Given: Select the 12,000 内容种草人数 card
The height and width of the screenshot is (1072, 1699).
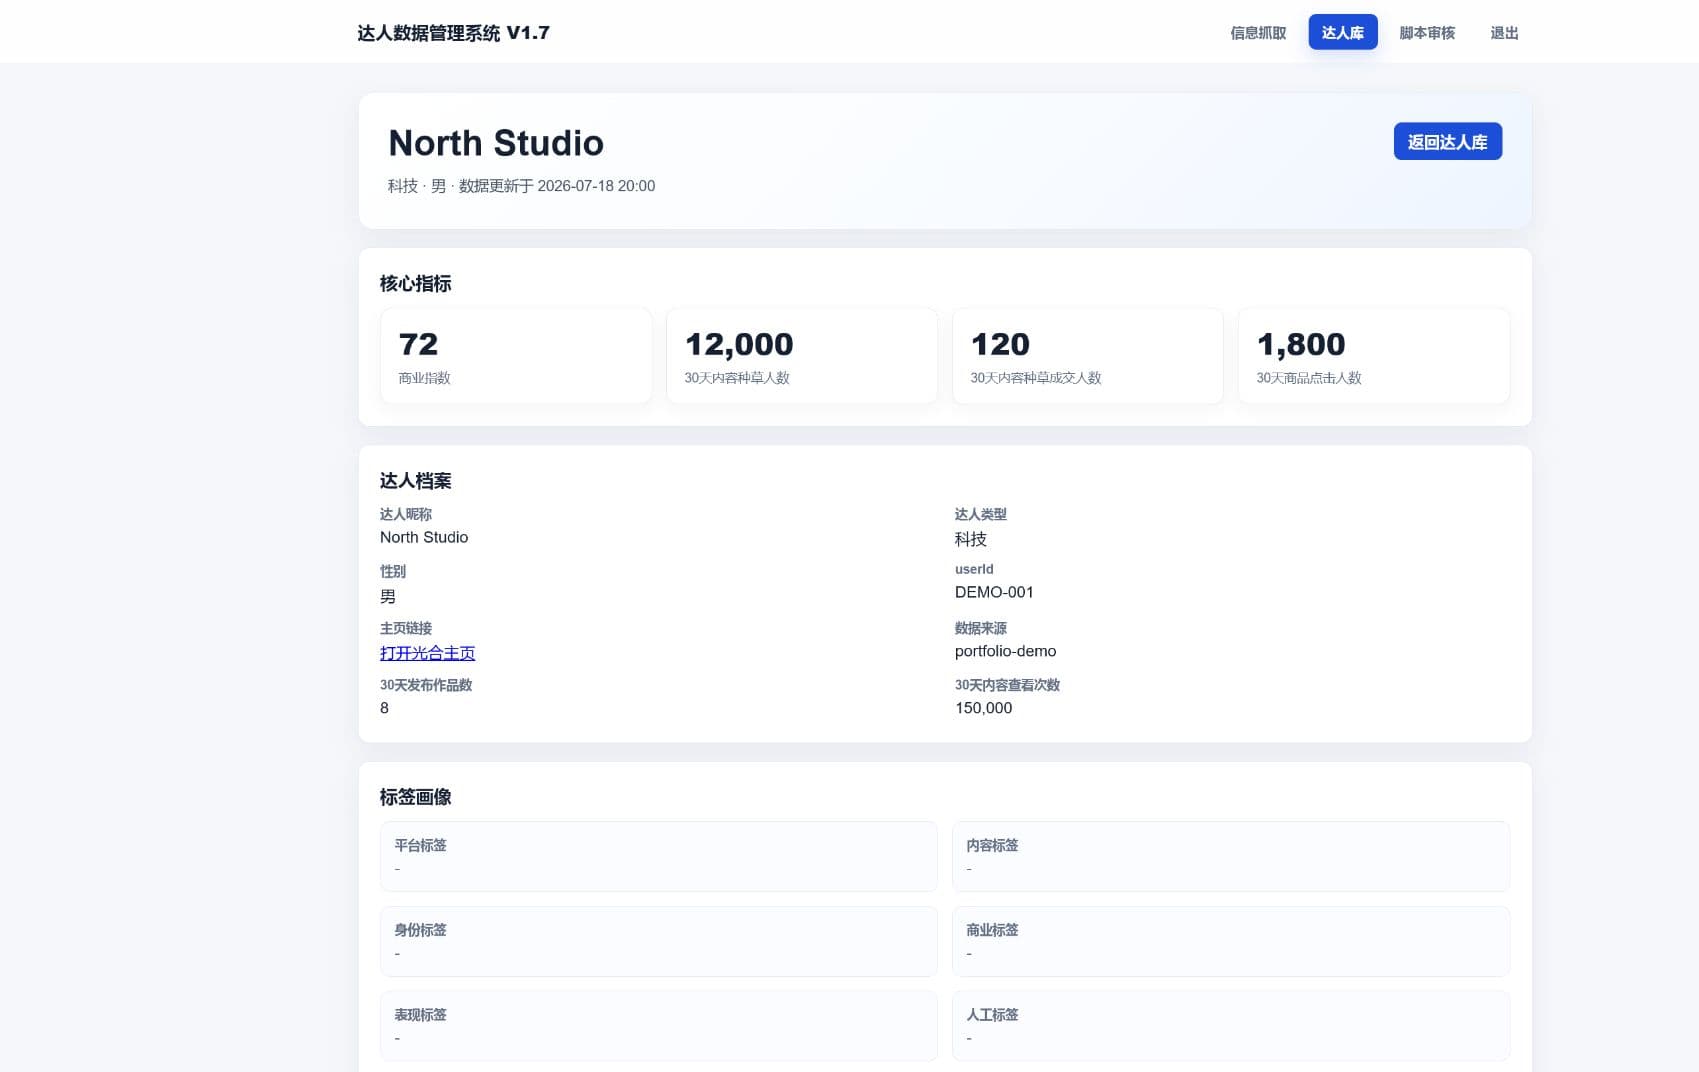Looking at the screenshot, I should [x=802, y=356].
